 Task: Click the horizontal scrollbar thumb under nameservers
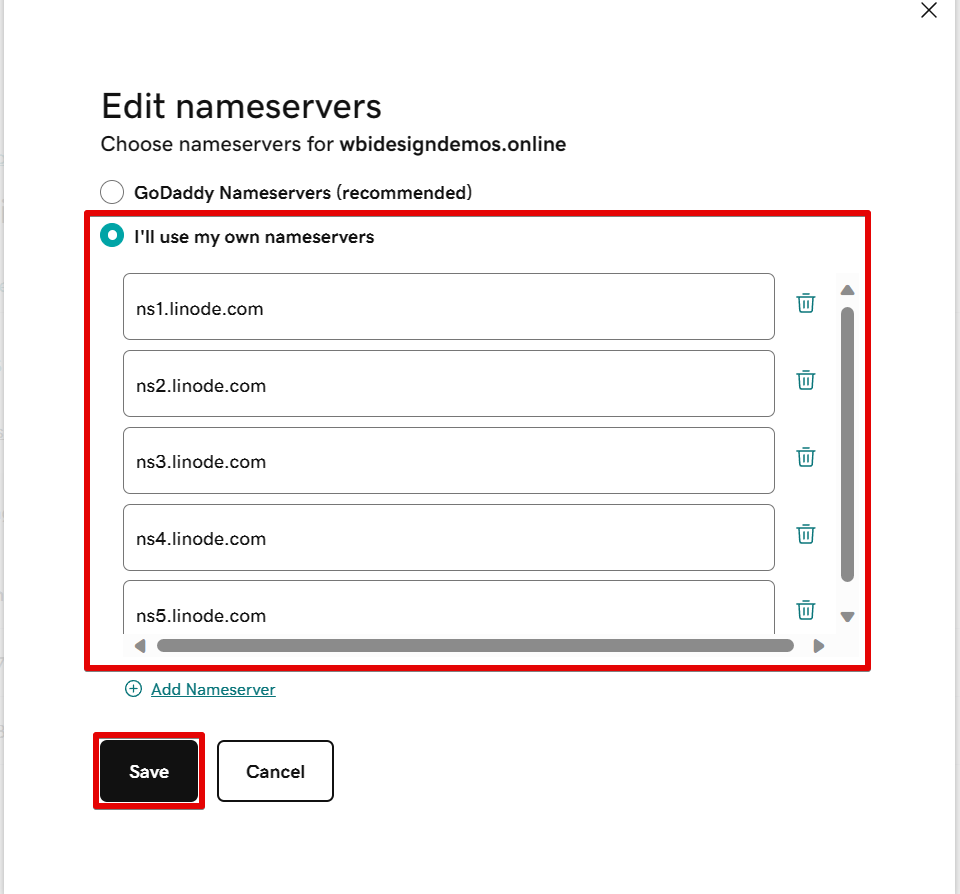[x=475, y=646]
